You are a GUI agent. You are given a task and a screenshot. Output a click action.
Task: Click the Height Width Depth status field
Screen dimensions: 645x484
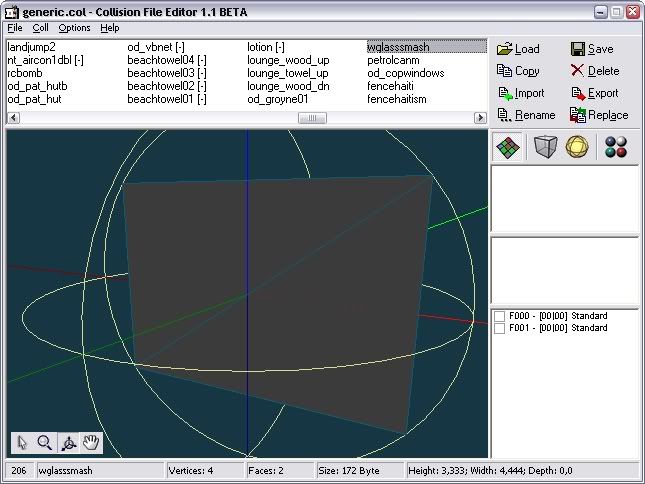[522, 470]
